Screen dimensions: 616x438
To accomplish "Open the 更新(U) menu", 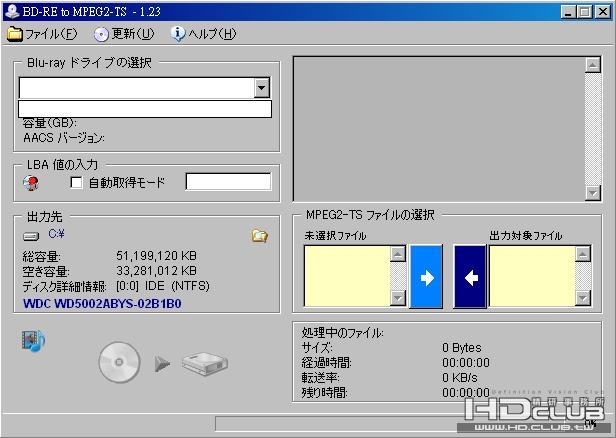I will tap(124, 34).
